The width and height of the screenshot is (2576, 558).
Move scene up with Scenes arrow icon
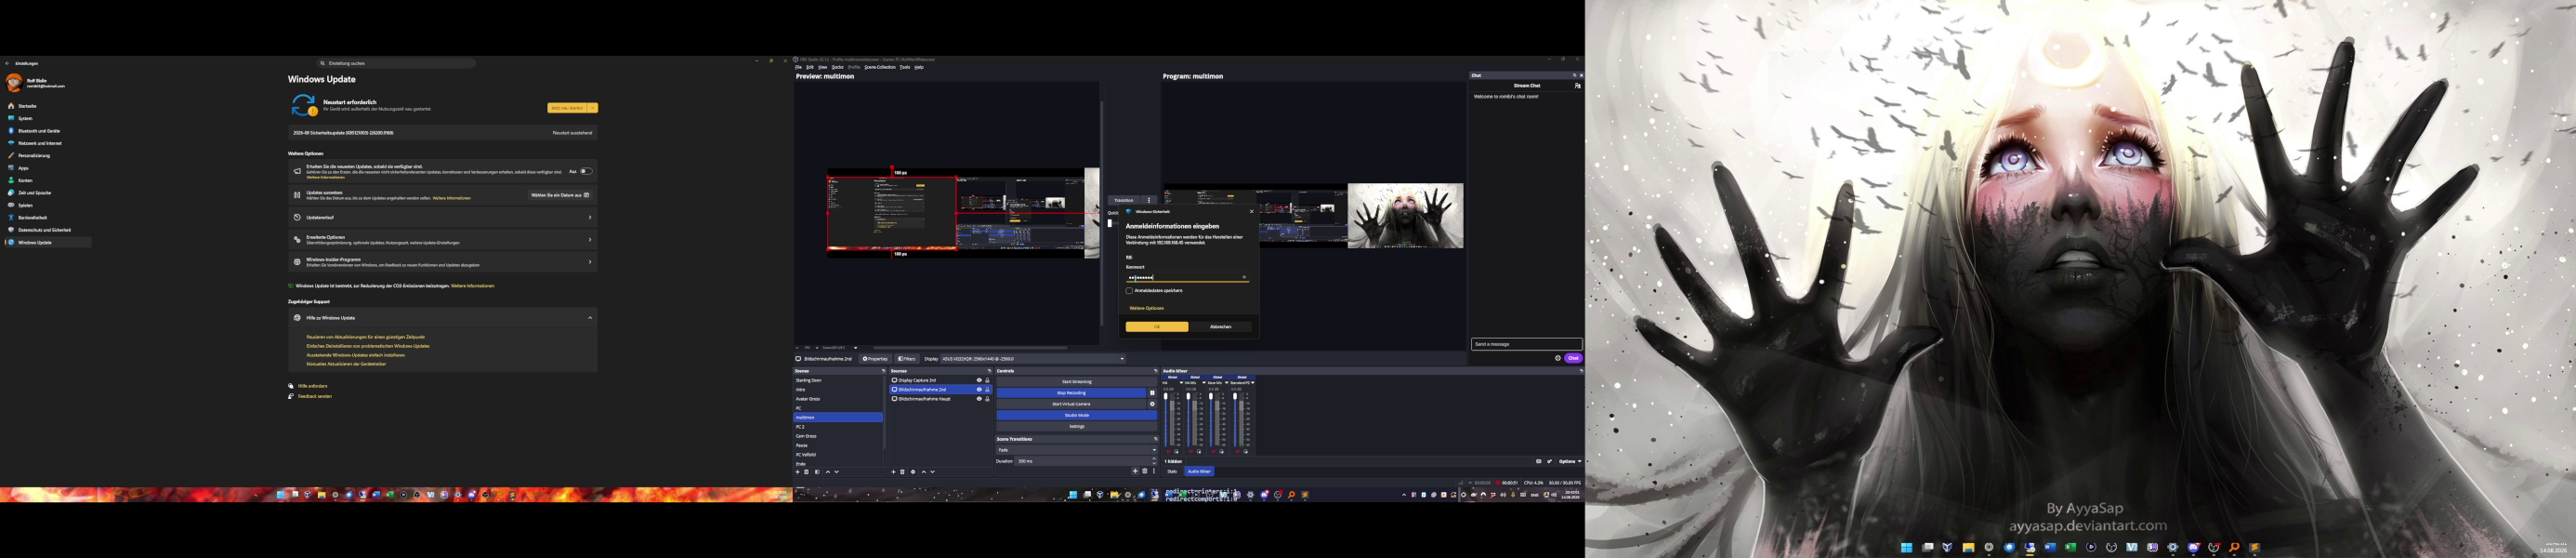coord(828,472)
